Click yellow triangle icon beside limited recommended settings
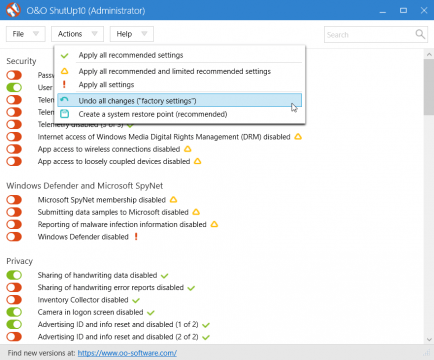Screen dimensions: 434x360 click(64, 71)
